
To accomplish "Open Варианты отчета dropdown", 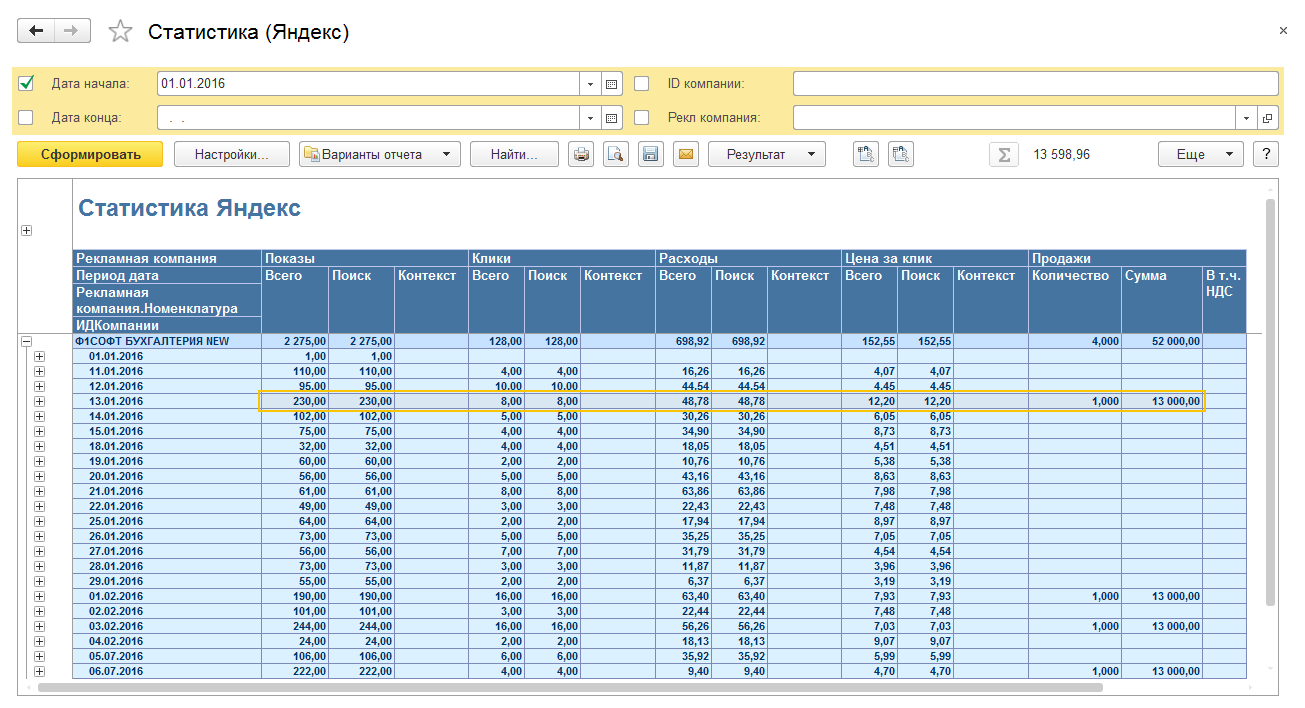I will pyautogui.click(x=380, y=154).
